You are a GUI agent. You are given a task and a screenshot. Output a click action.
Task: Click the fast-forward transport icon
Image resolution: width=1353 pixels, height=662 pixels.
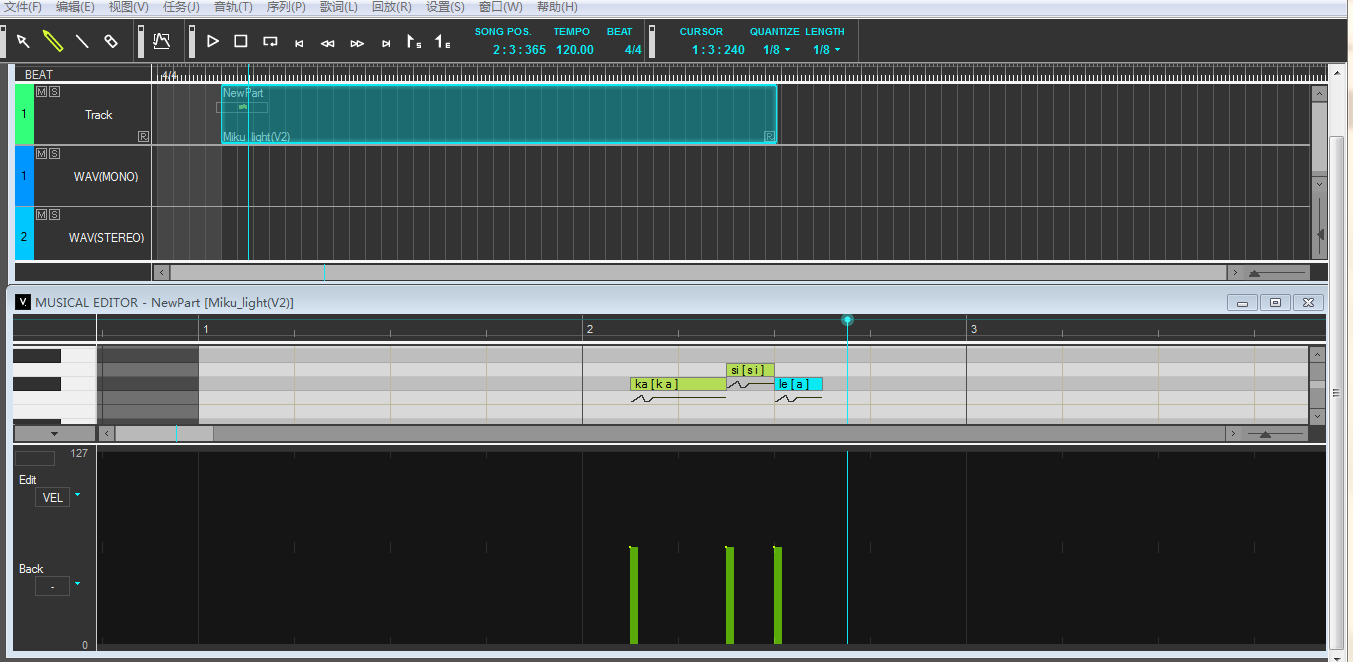(x=357, y=43)
